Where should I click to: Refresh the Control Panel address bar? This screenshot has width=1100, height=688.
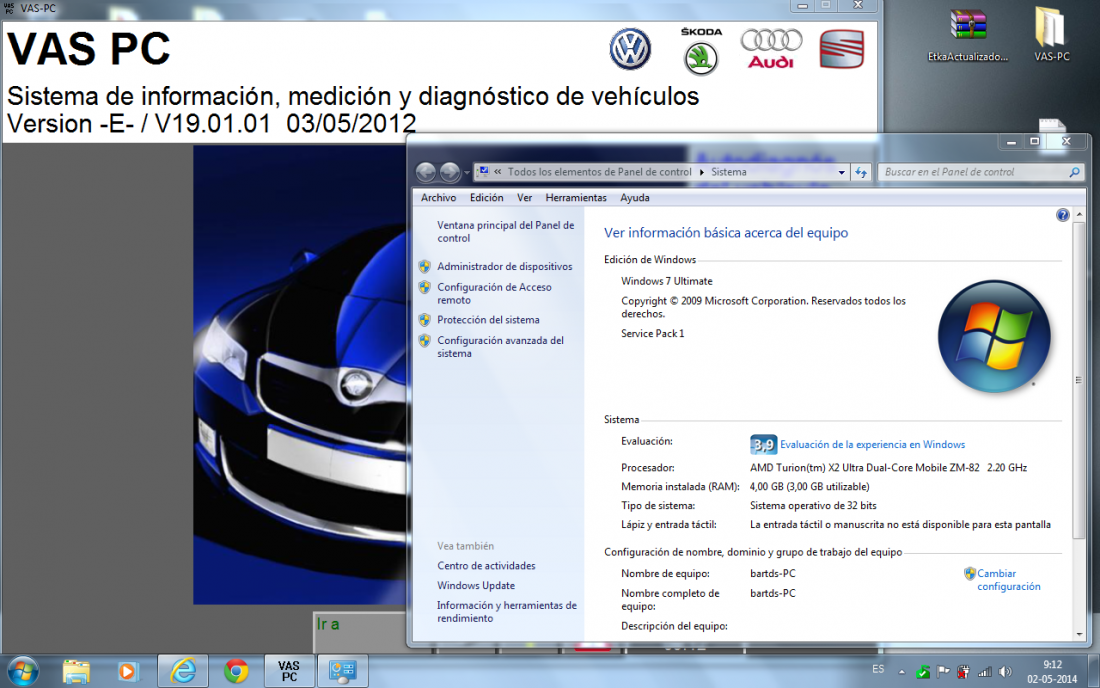(861, 172)
